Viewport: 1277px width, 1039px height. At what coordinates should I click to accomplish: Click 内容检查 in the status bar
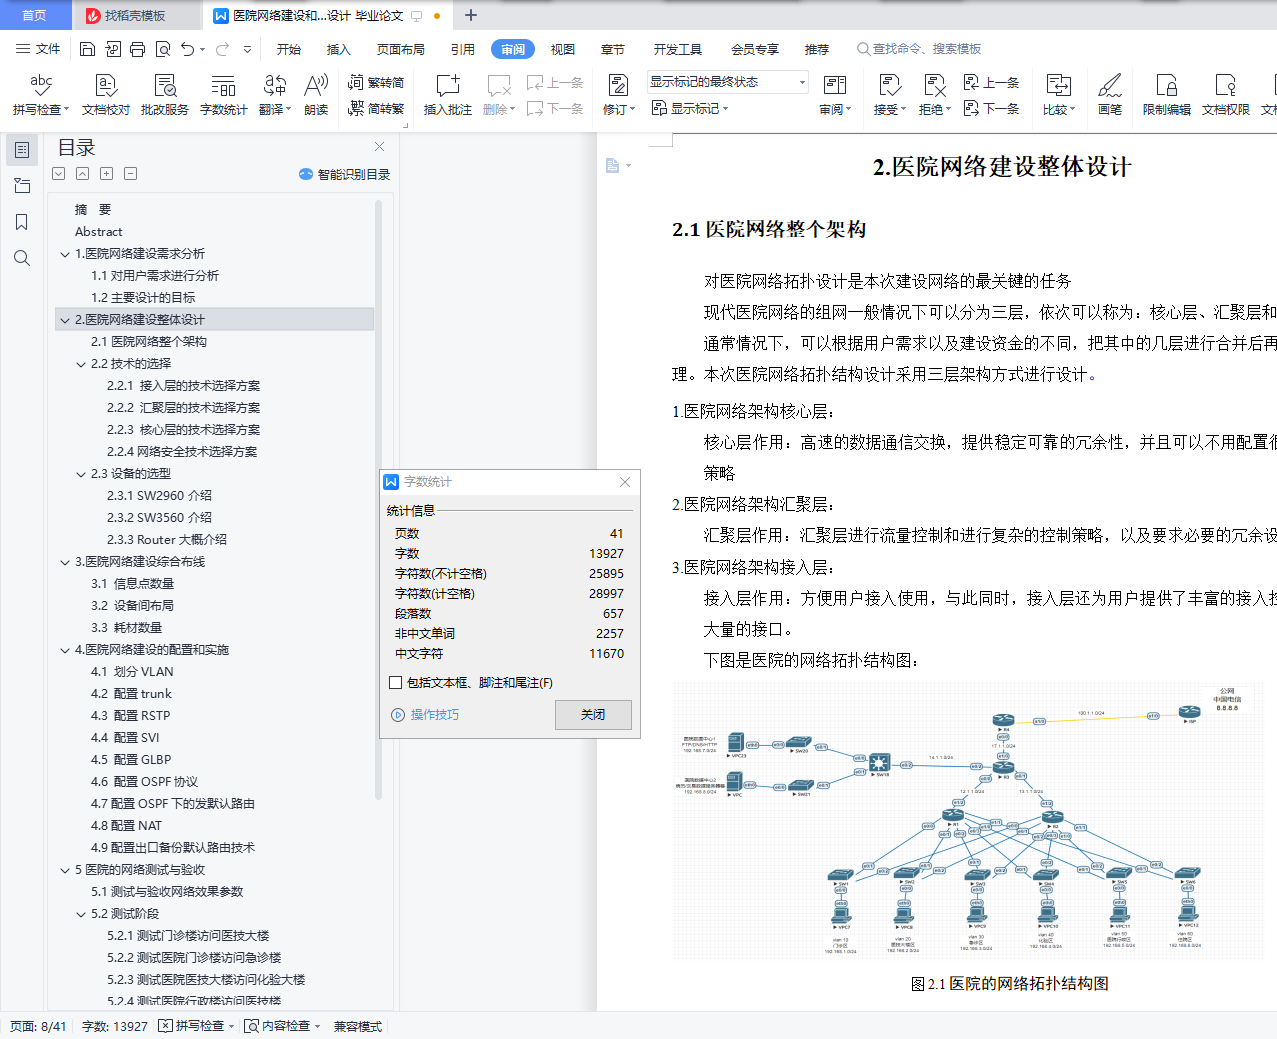click(282, 1026)
